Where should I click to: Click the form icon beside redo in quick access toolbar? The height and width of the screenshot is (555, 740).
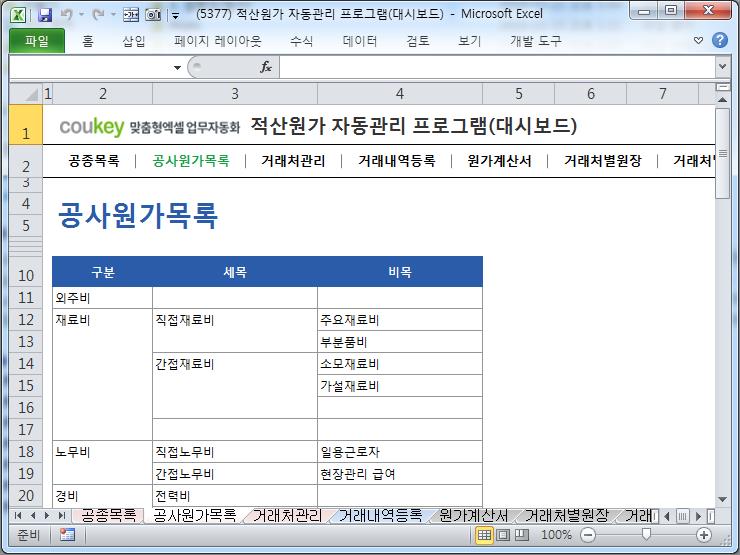(131, 15)
